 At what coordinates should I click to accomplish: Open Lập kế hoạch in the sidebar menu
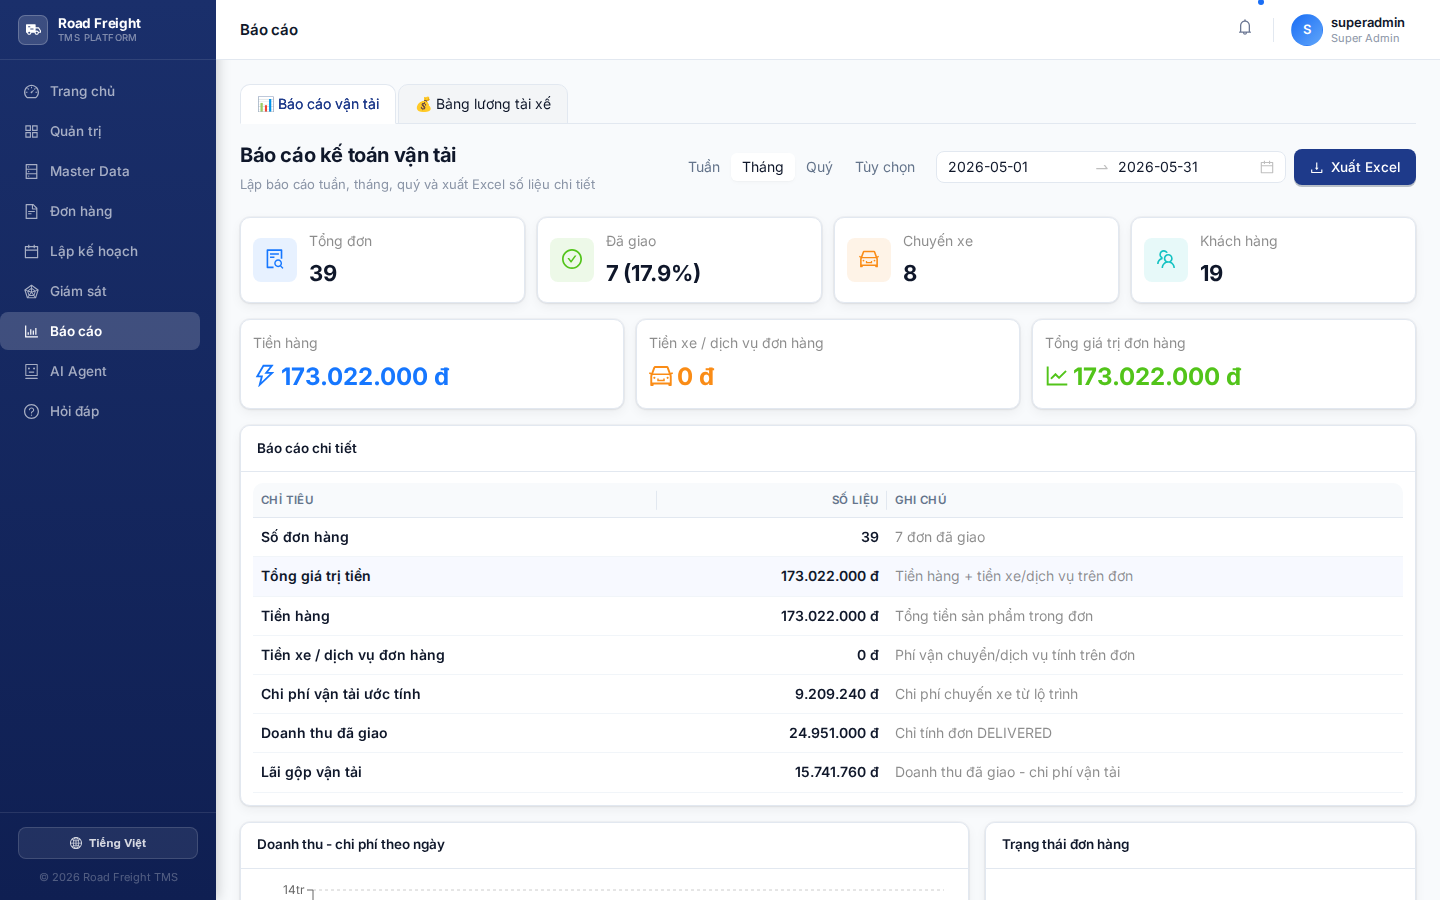[x=100, y=251]
